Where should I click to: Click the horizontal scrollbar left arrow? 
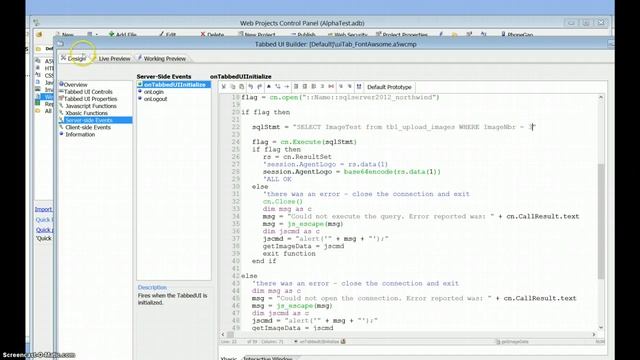[x=223, y=334]
